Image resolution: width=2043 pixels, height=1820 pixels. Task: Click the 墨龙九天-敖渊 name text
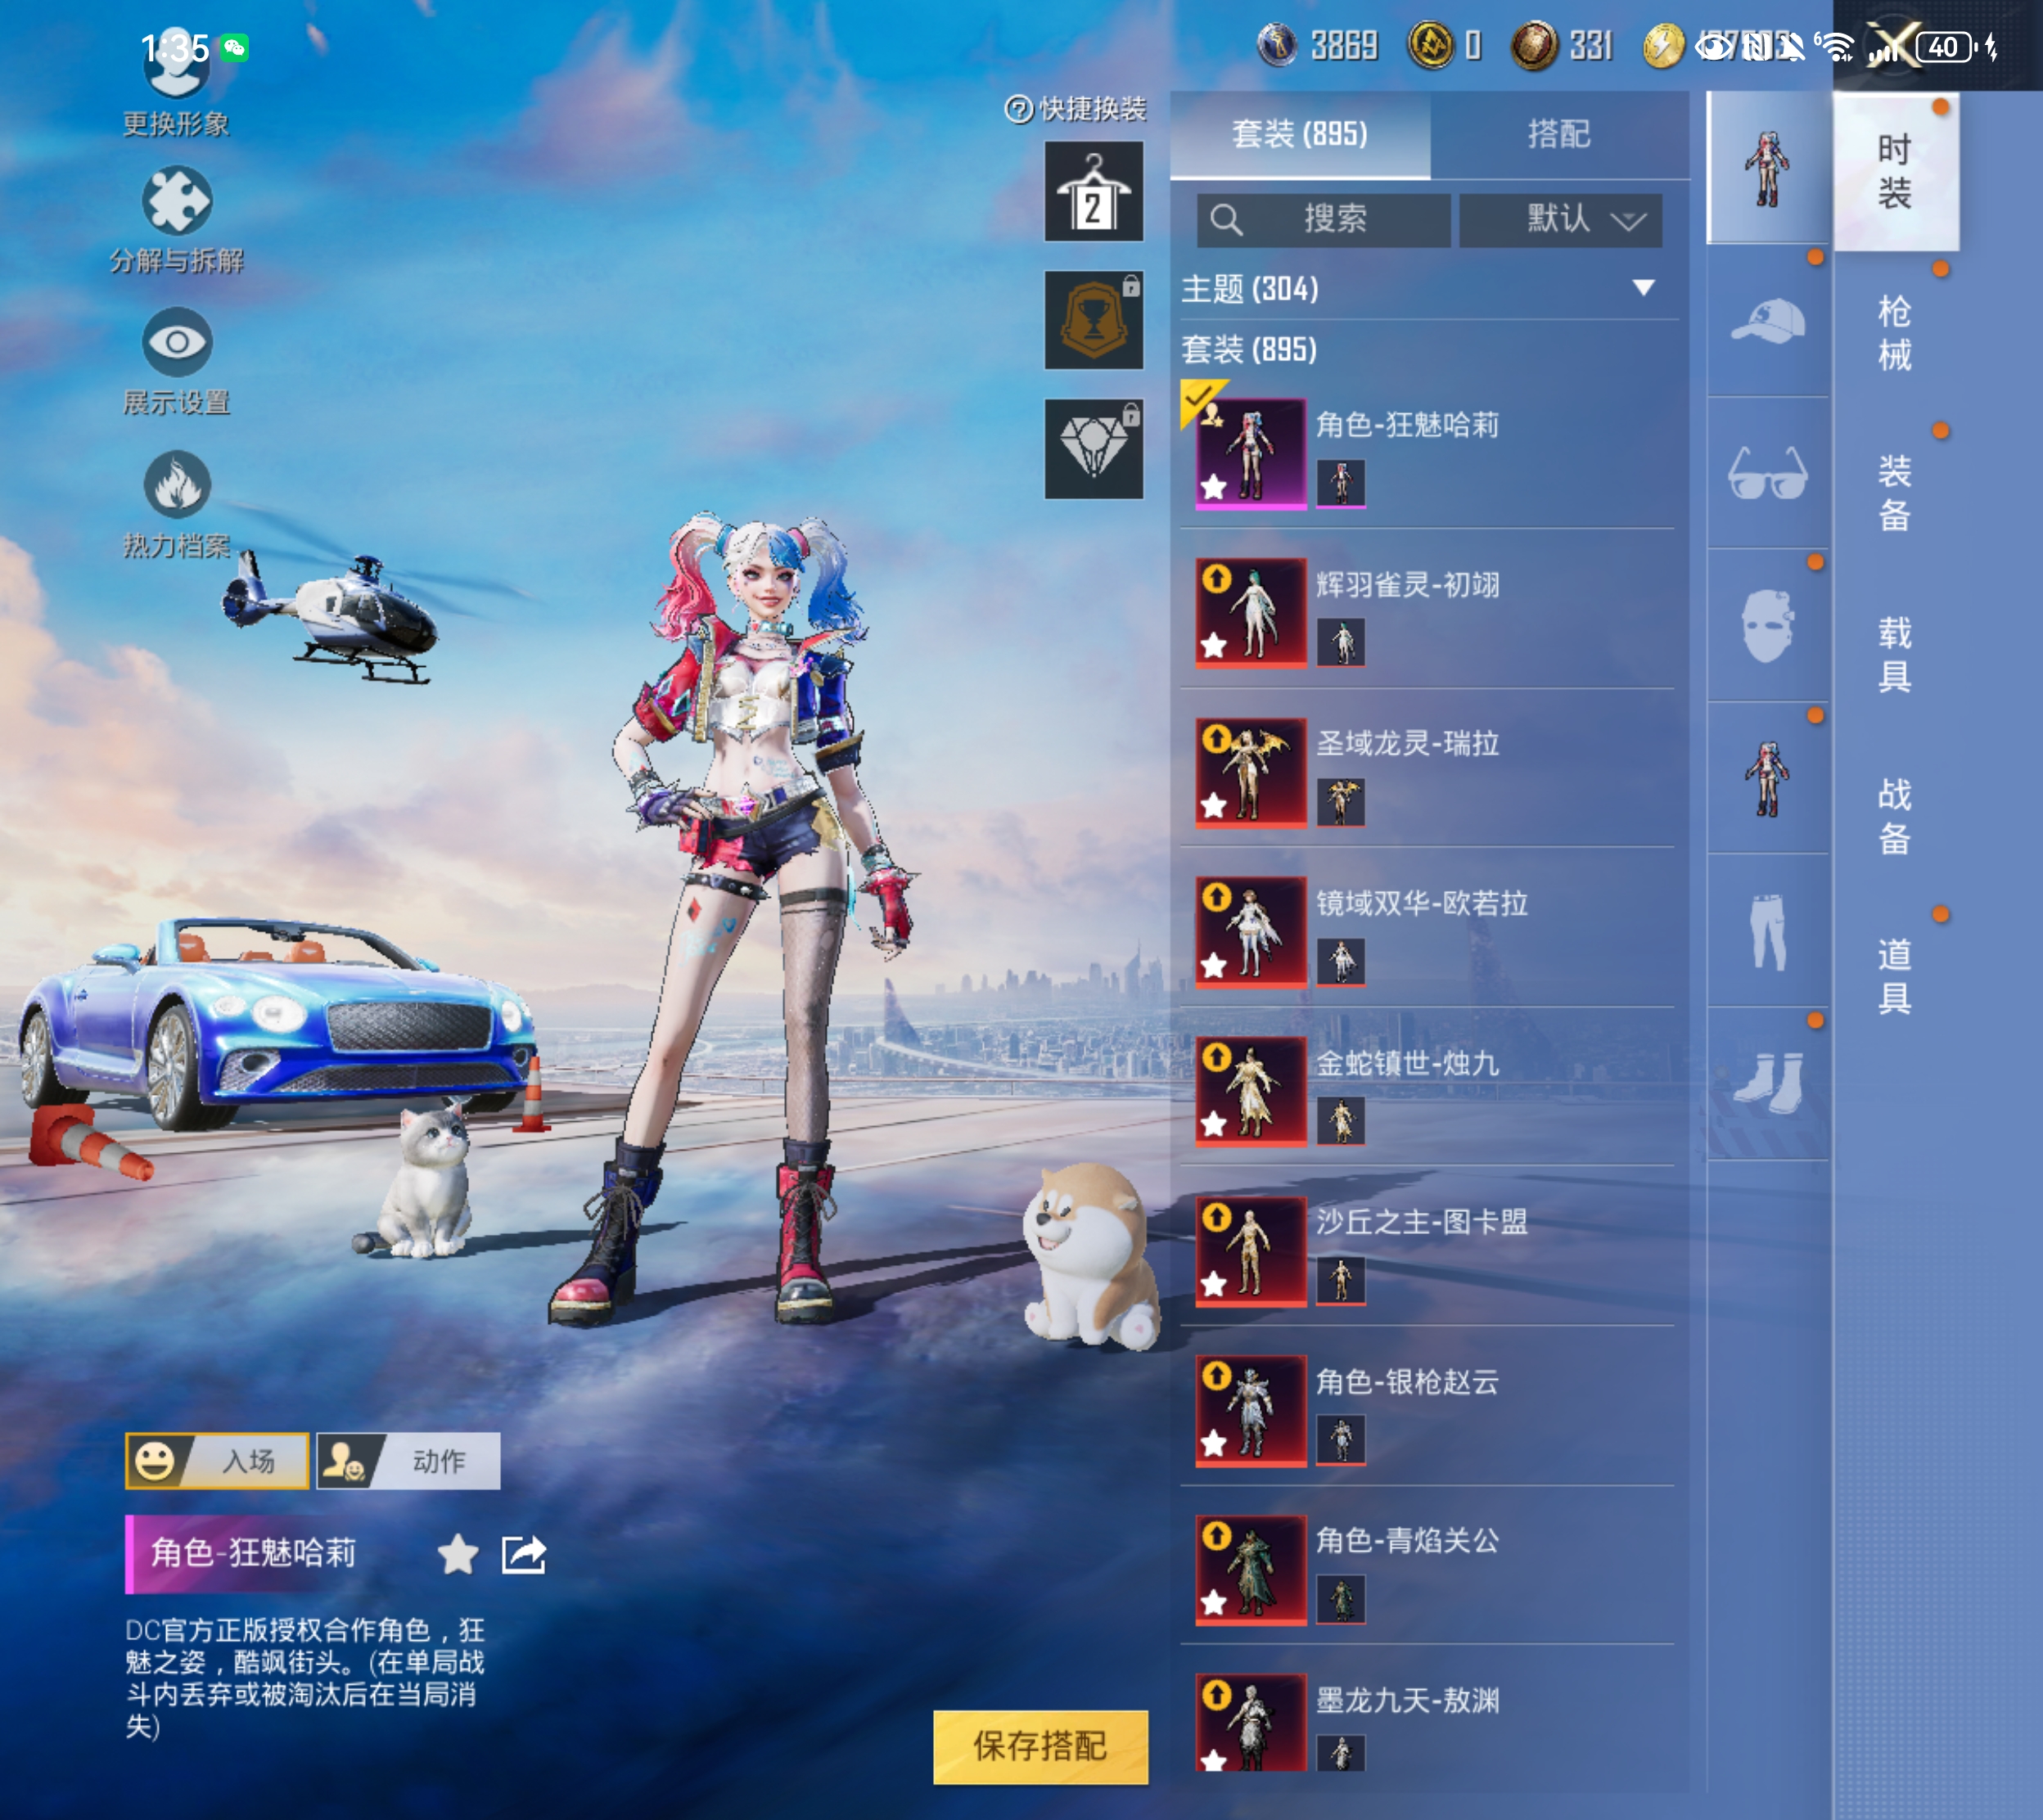point(1407,1700)
